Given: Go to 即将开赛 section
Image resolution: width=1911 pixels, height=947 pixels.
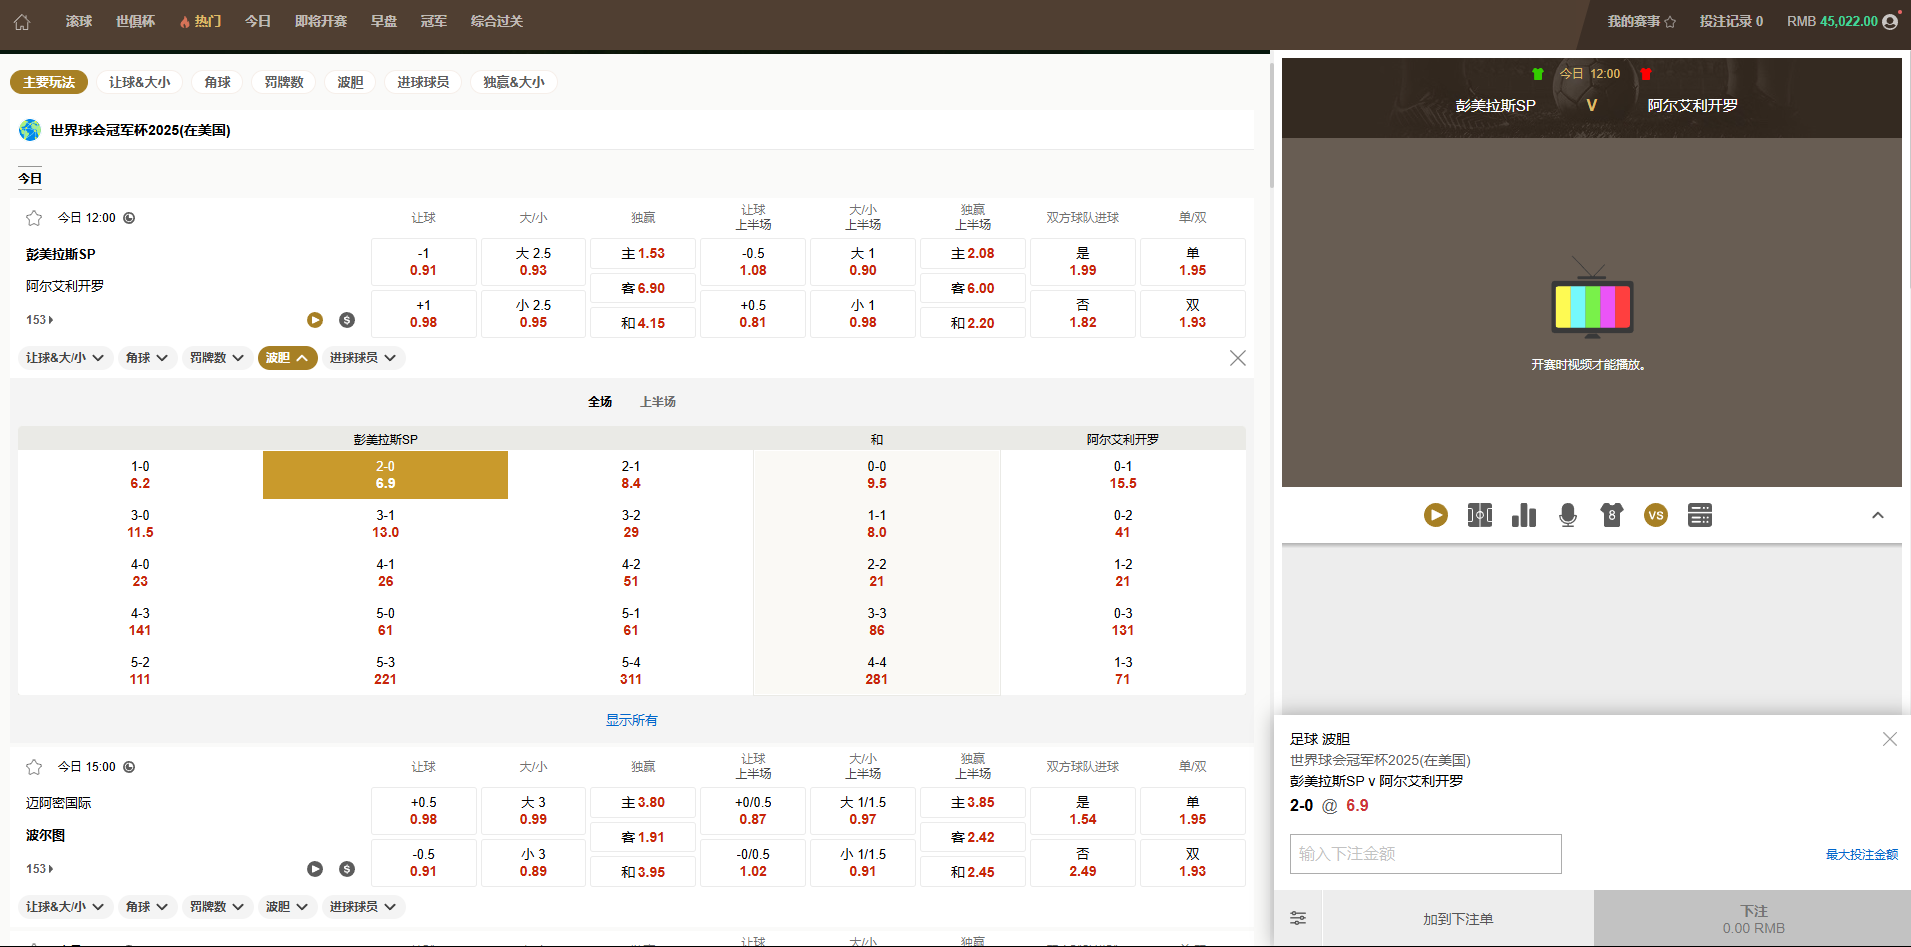Looking at the screenshot, I should tap(320, 21).
